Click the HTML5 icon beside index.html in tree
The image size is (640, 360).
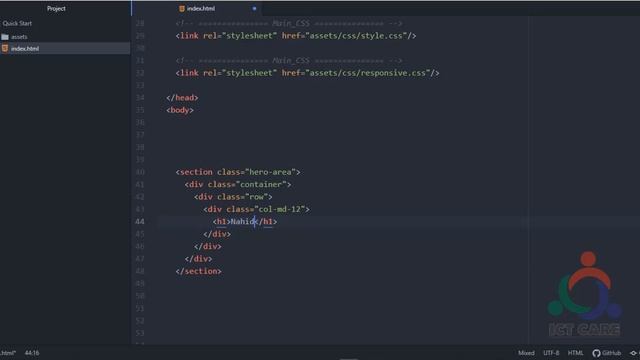click(5, 49)
